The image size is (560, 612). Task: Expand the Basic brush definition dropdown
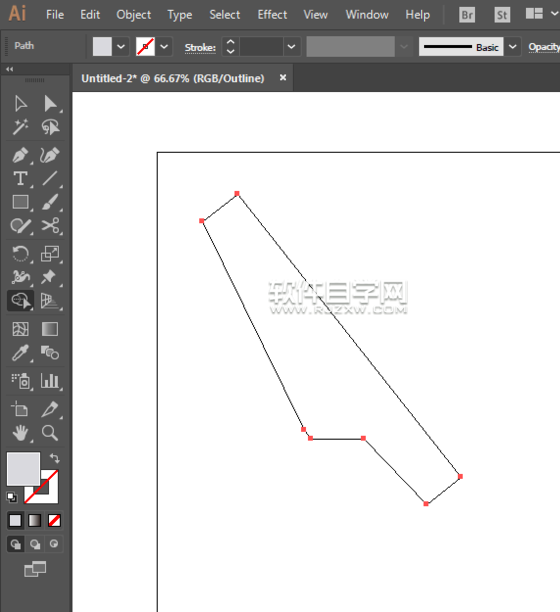[513, 47]
